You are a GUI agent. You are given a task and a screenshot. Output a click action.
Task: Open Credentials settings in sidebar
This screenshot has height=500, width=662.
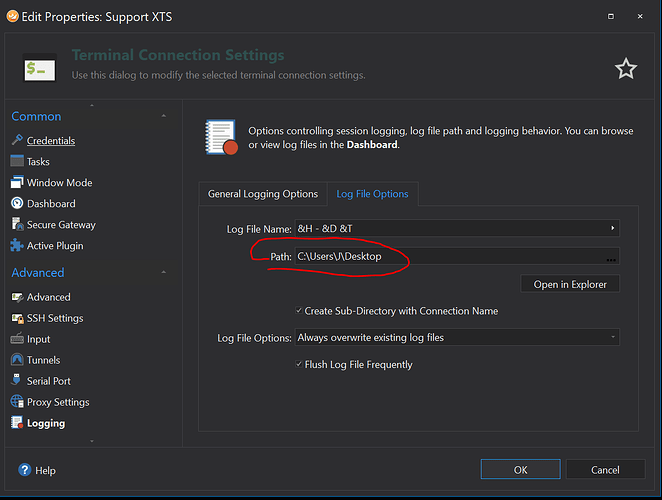click(50, 141)
